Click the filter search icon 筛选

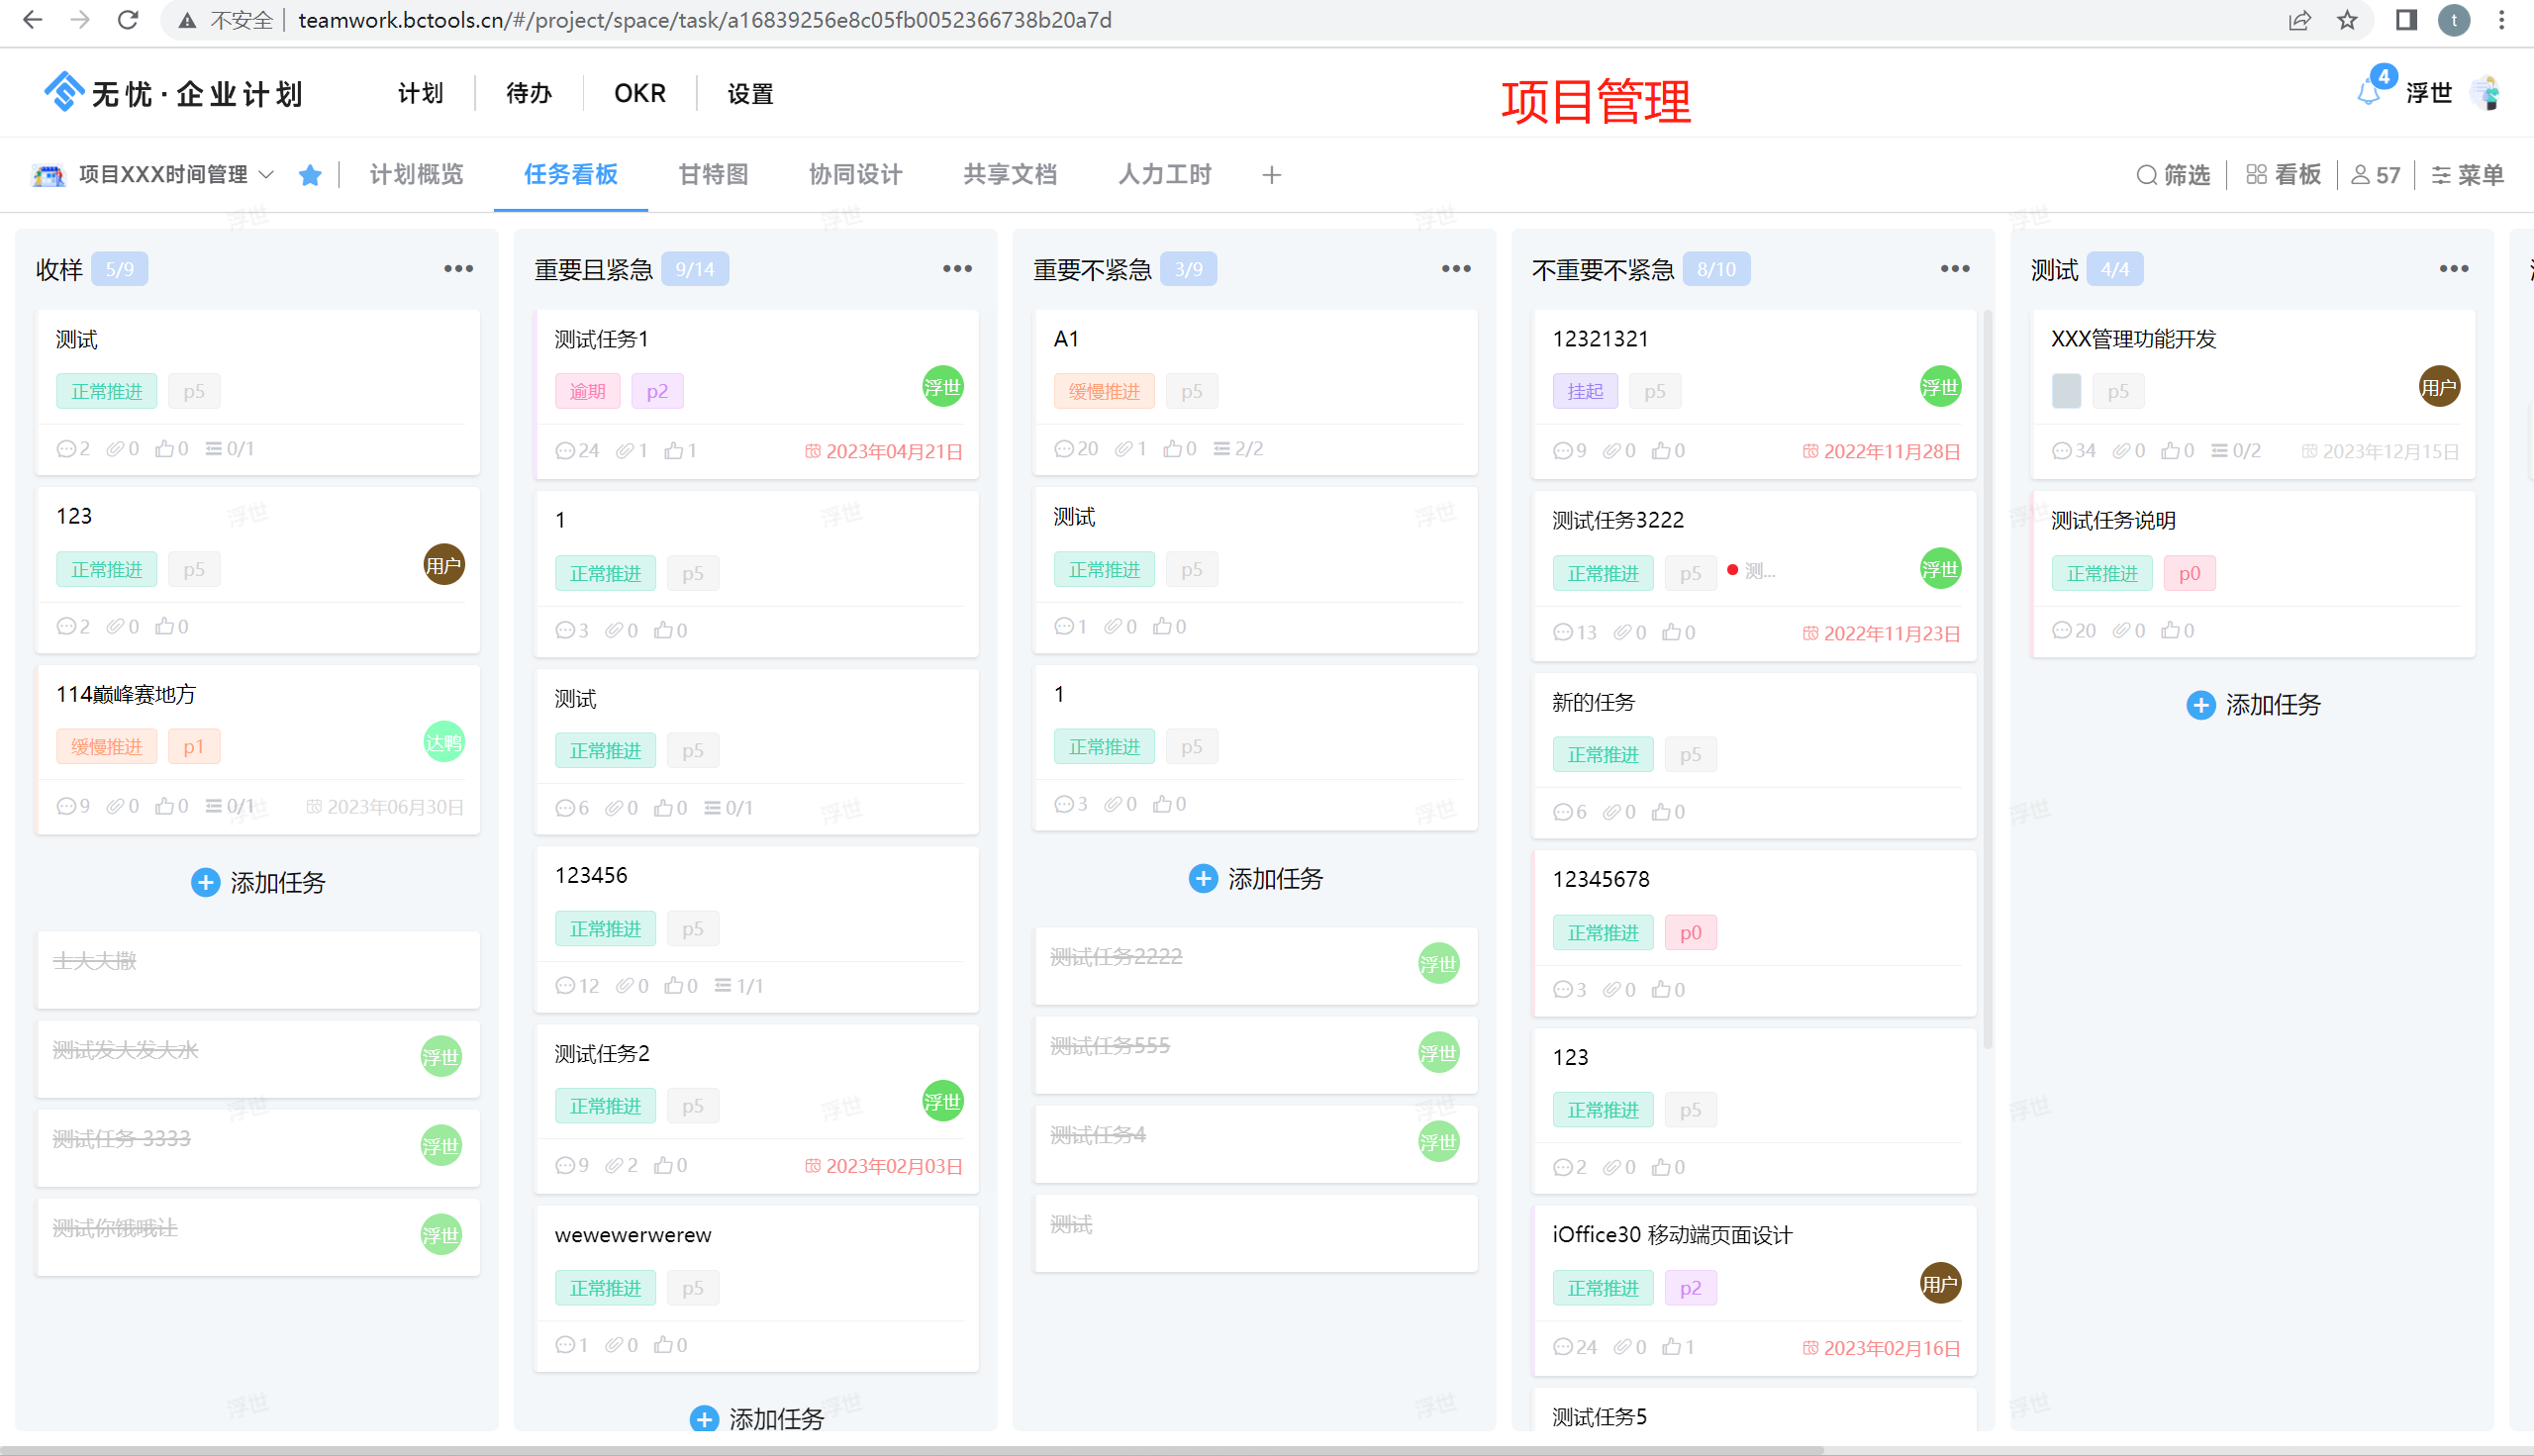click(x=2146, y=176)
